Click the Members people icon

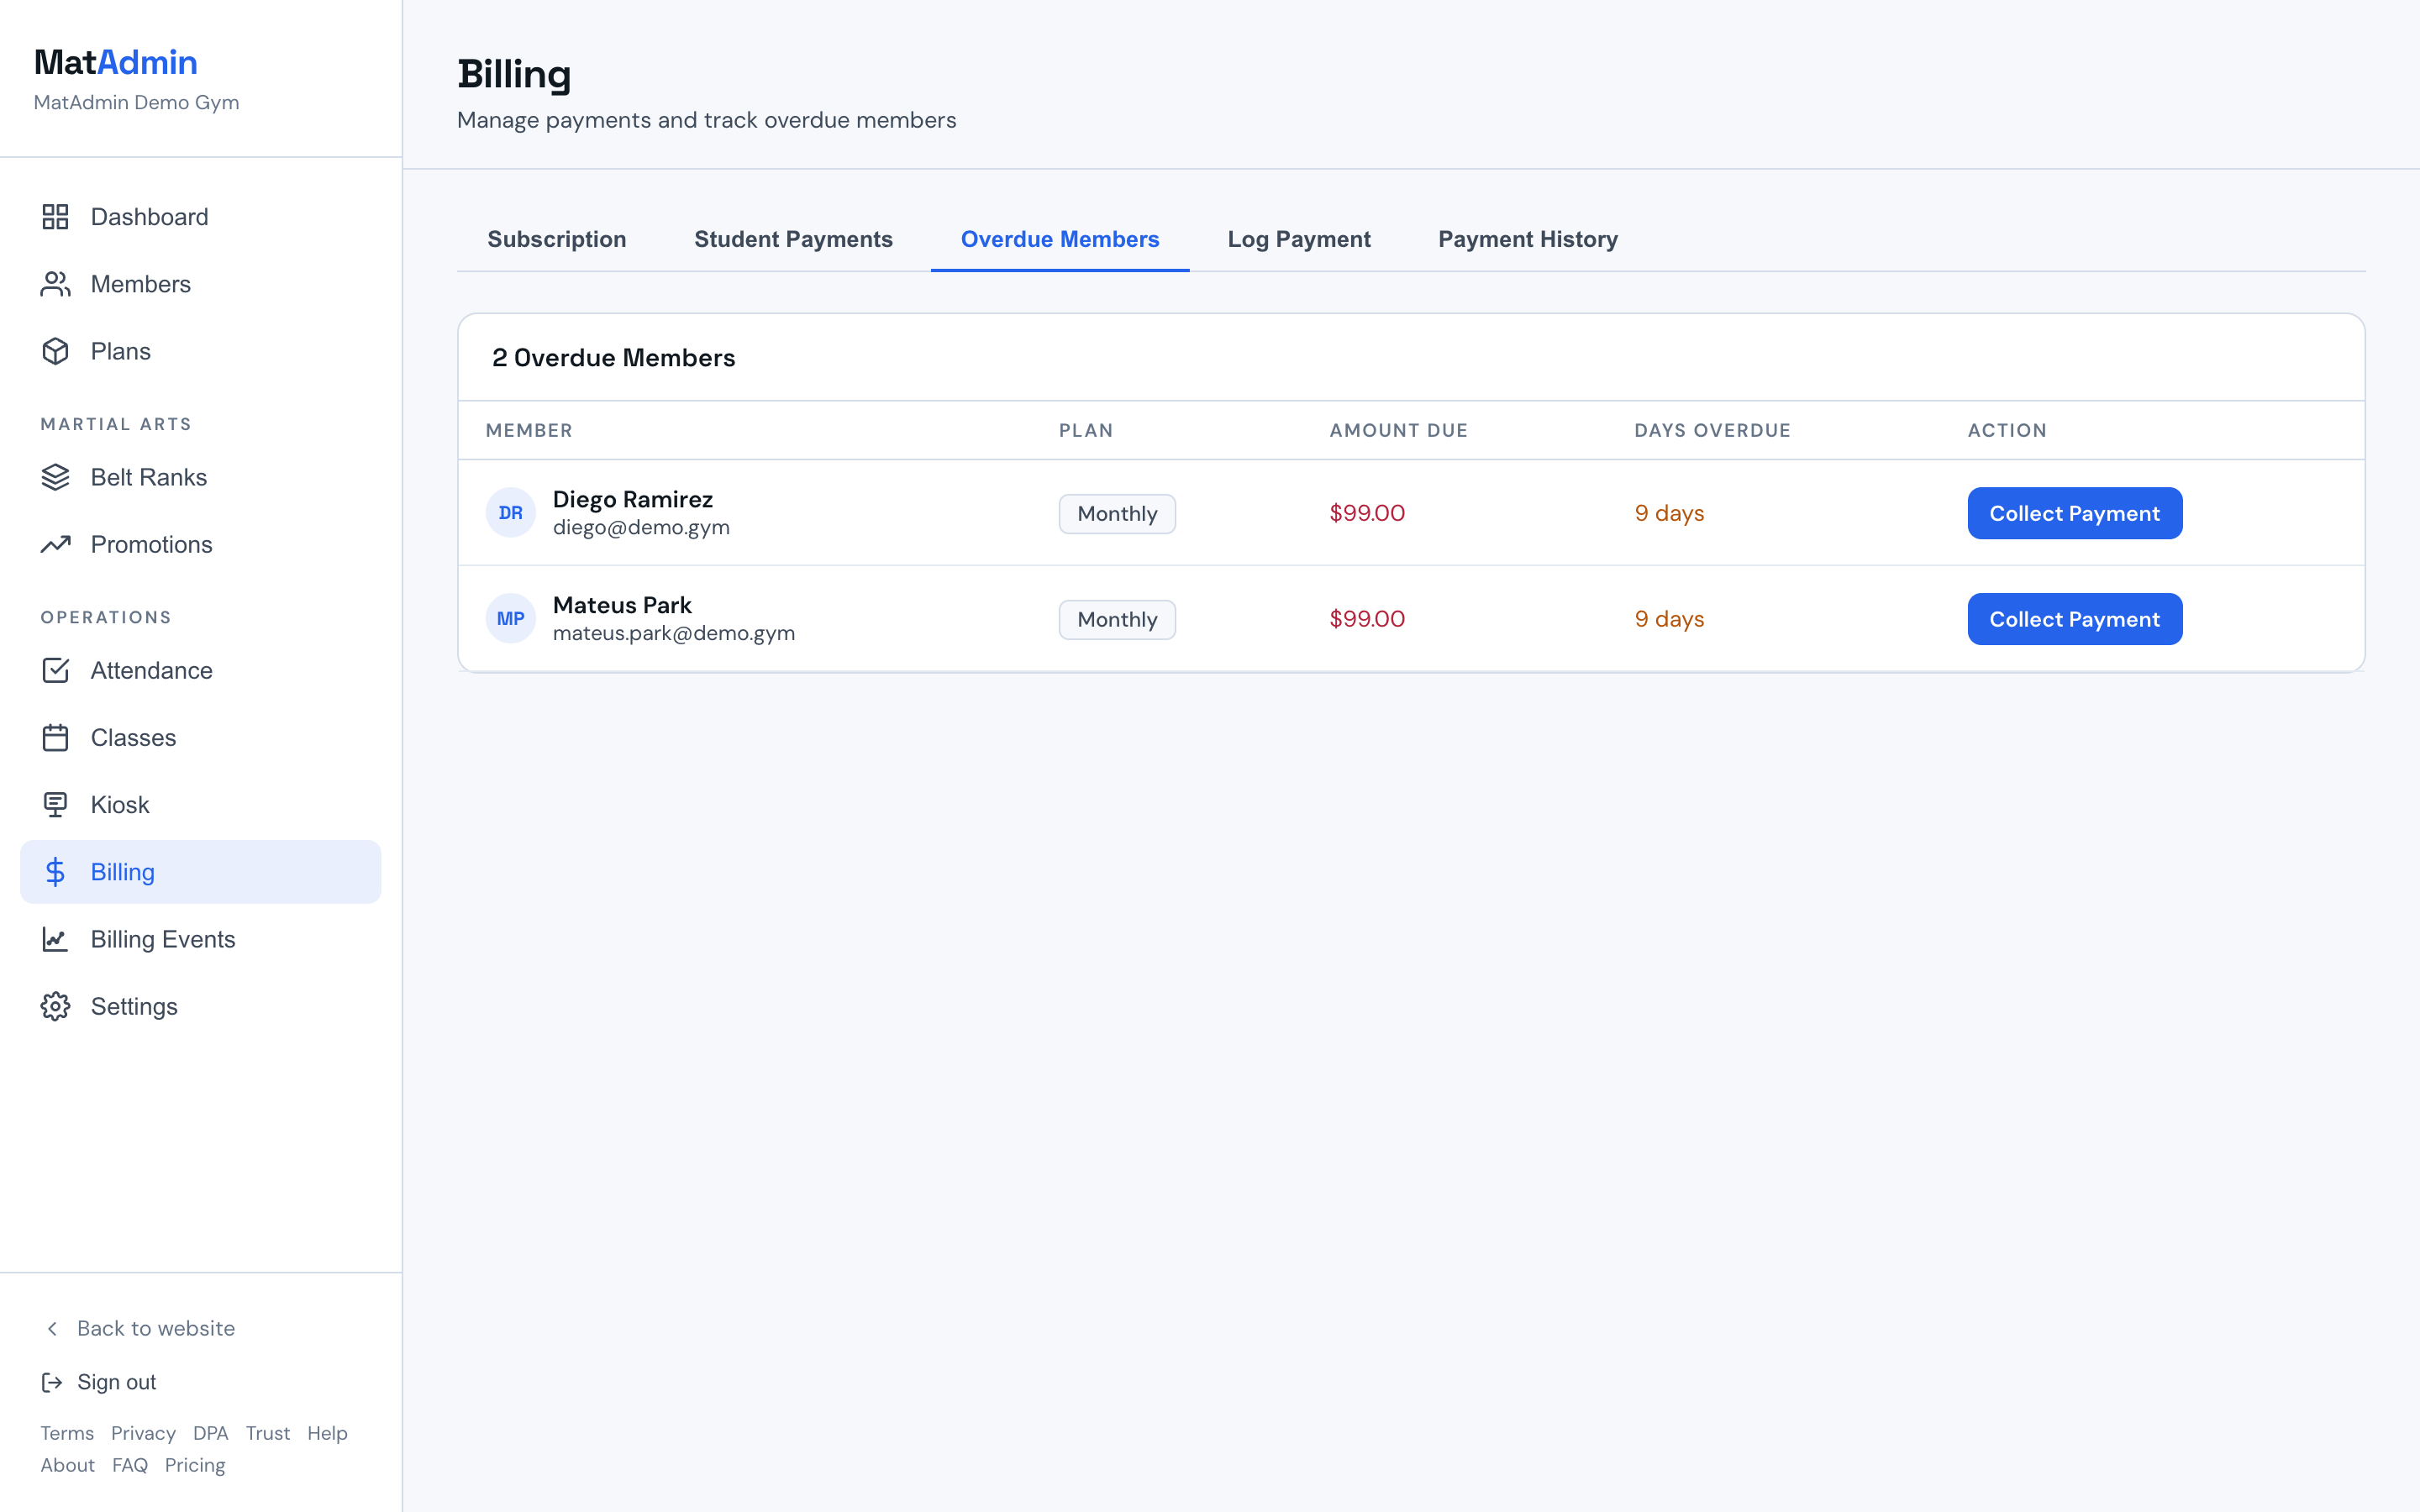[x=55, y=284]
